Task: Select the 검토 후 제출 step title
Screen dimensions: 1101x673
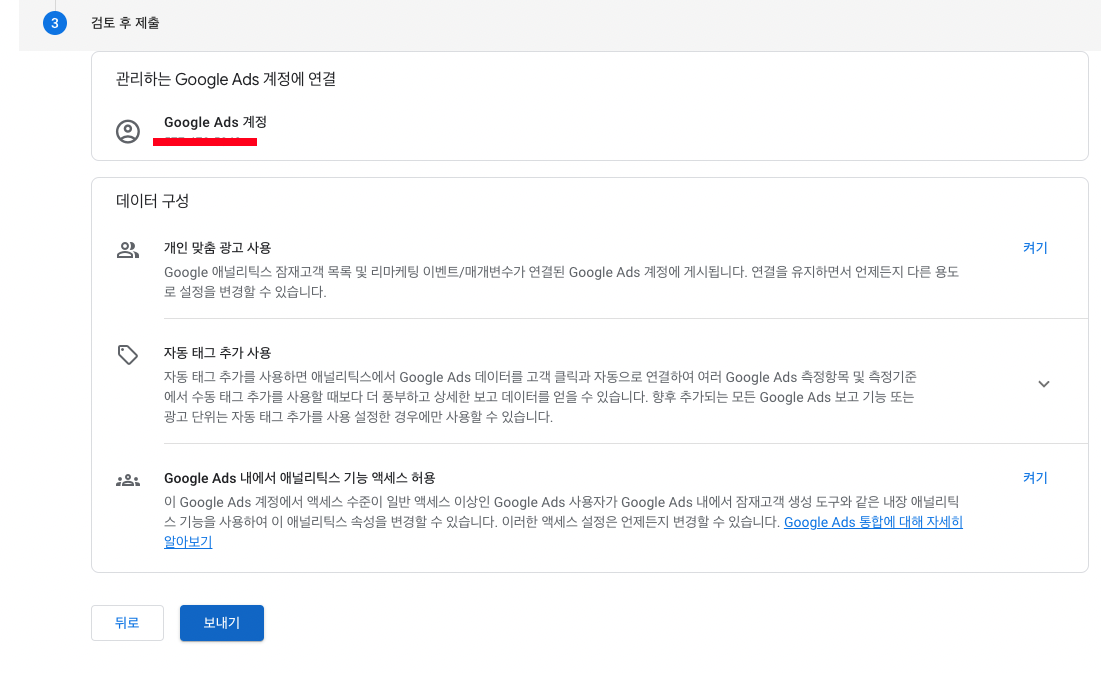Action: coord(125,22)
